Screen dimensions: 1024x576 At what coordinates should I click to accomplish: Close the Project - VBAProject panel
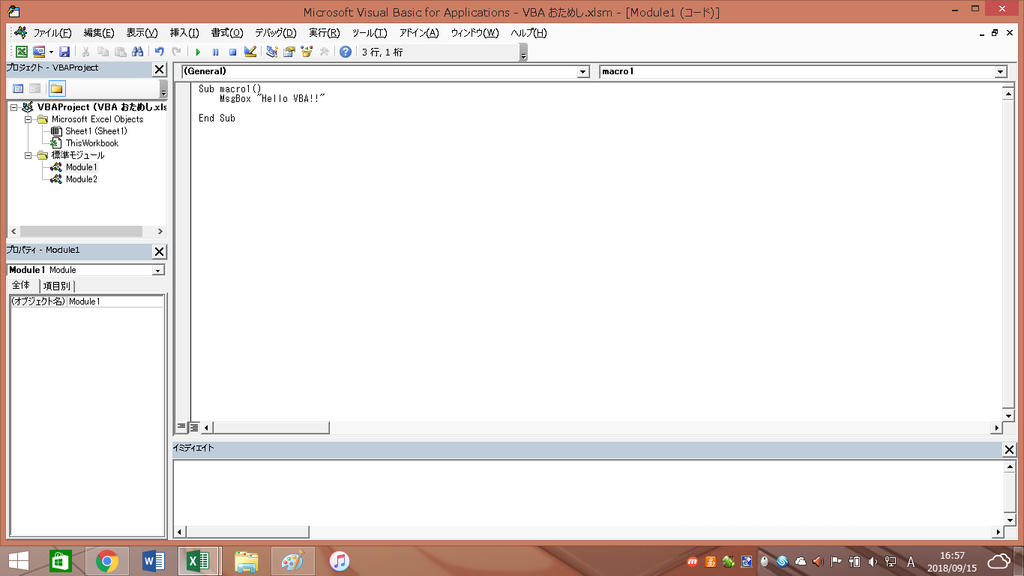(x=159, y=69)
